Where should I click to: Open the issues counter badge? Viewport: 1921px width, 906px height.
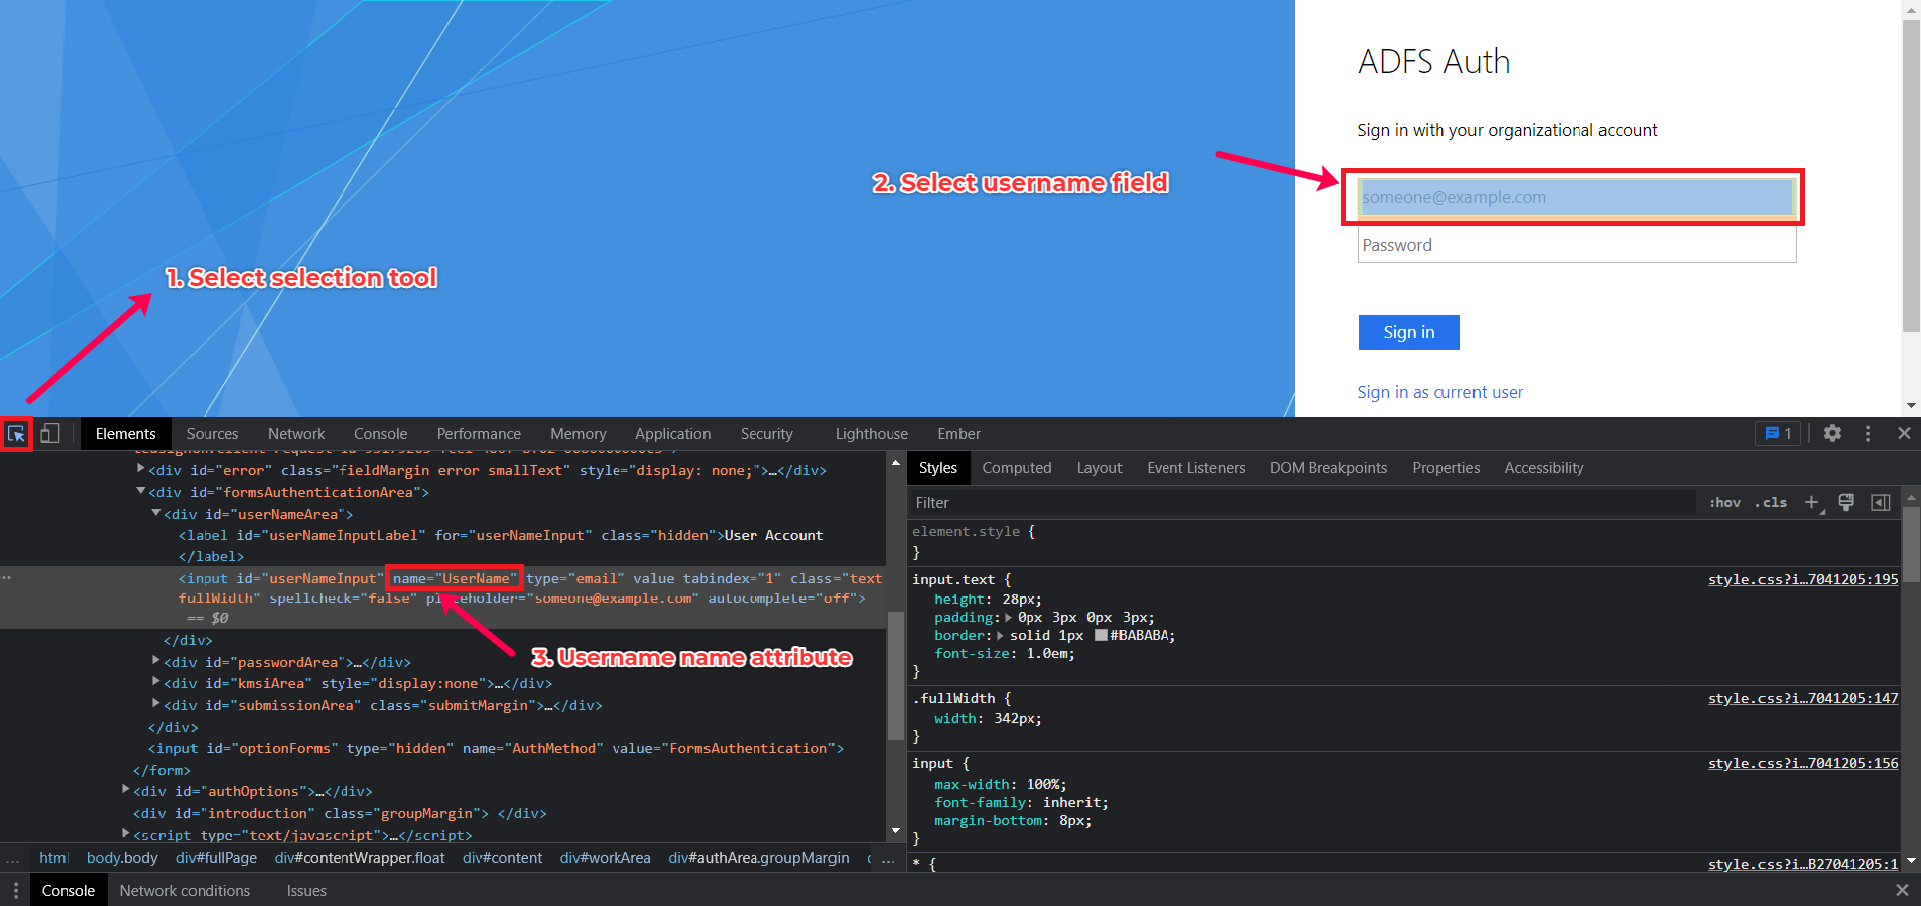click(1778, 434)
